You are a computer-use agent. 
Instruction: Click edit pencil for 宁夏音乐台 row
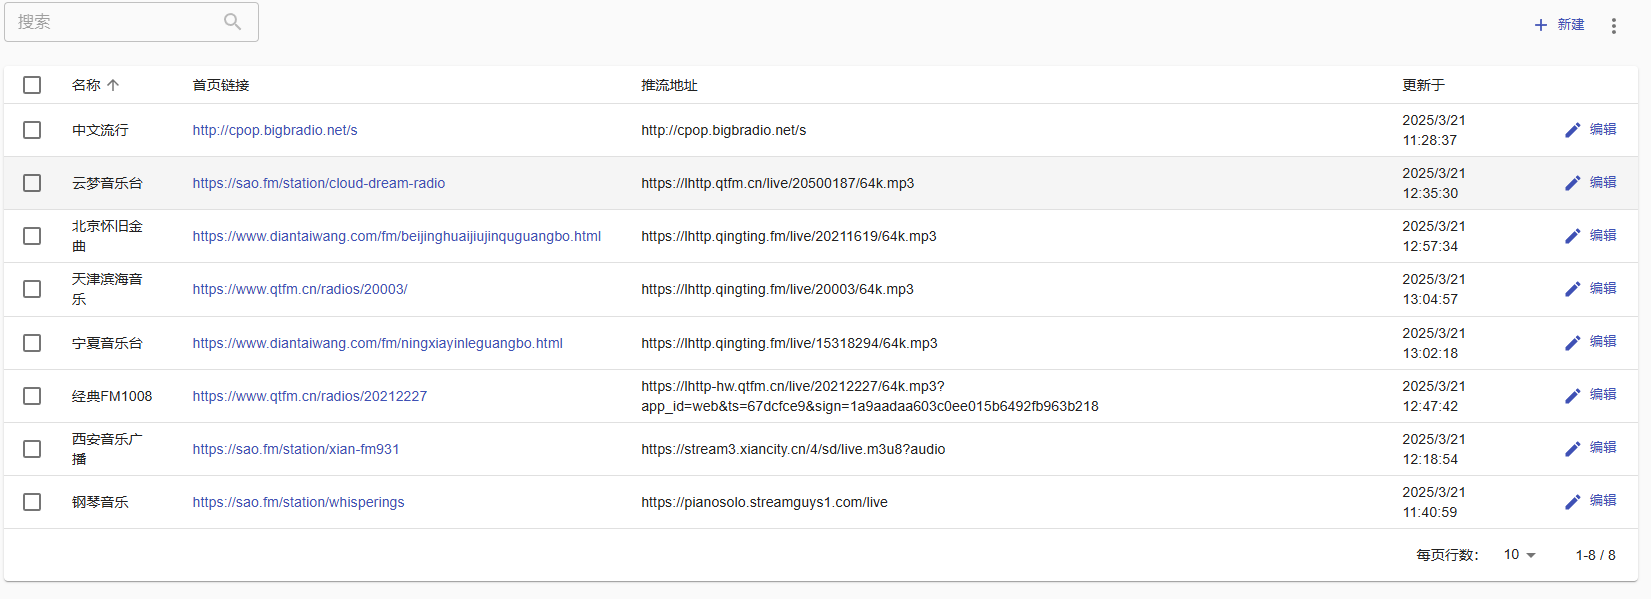click(x=1572, y=343)
